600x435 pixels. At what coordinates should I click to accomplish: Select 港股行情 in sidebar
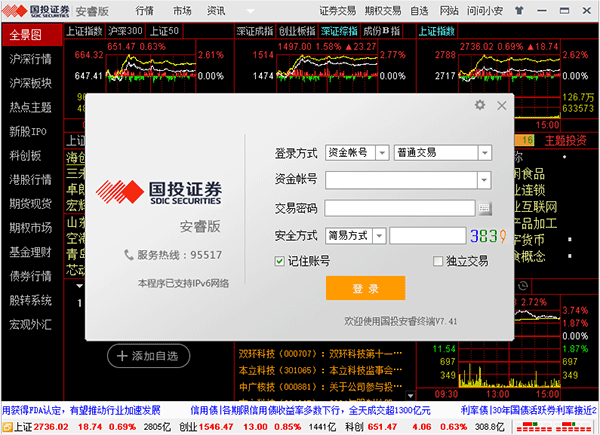point(30,180)
